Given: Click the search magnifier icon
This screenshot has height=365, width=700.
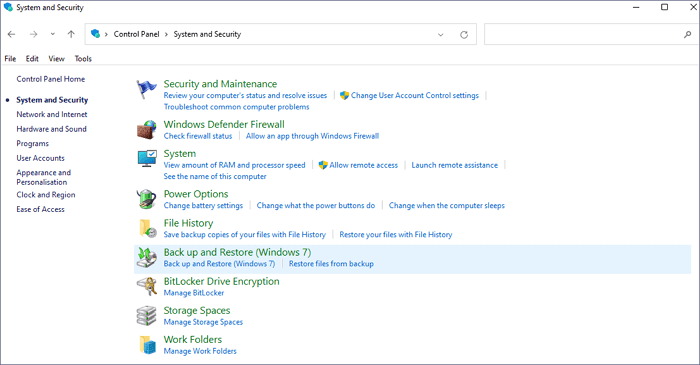Looking at the screenshot, I should [x=688, y=34].
